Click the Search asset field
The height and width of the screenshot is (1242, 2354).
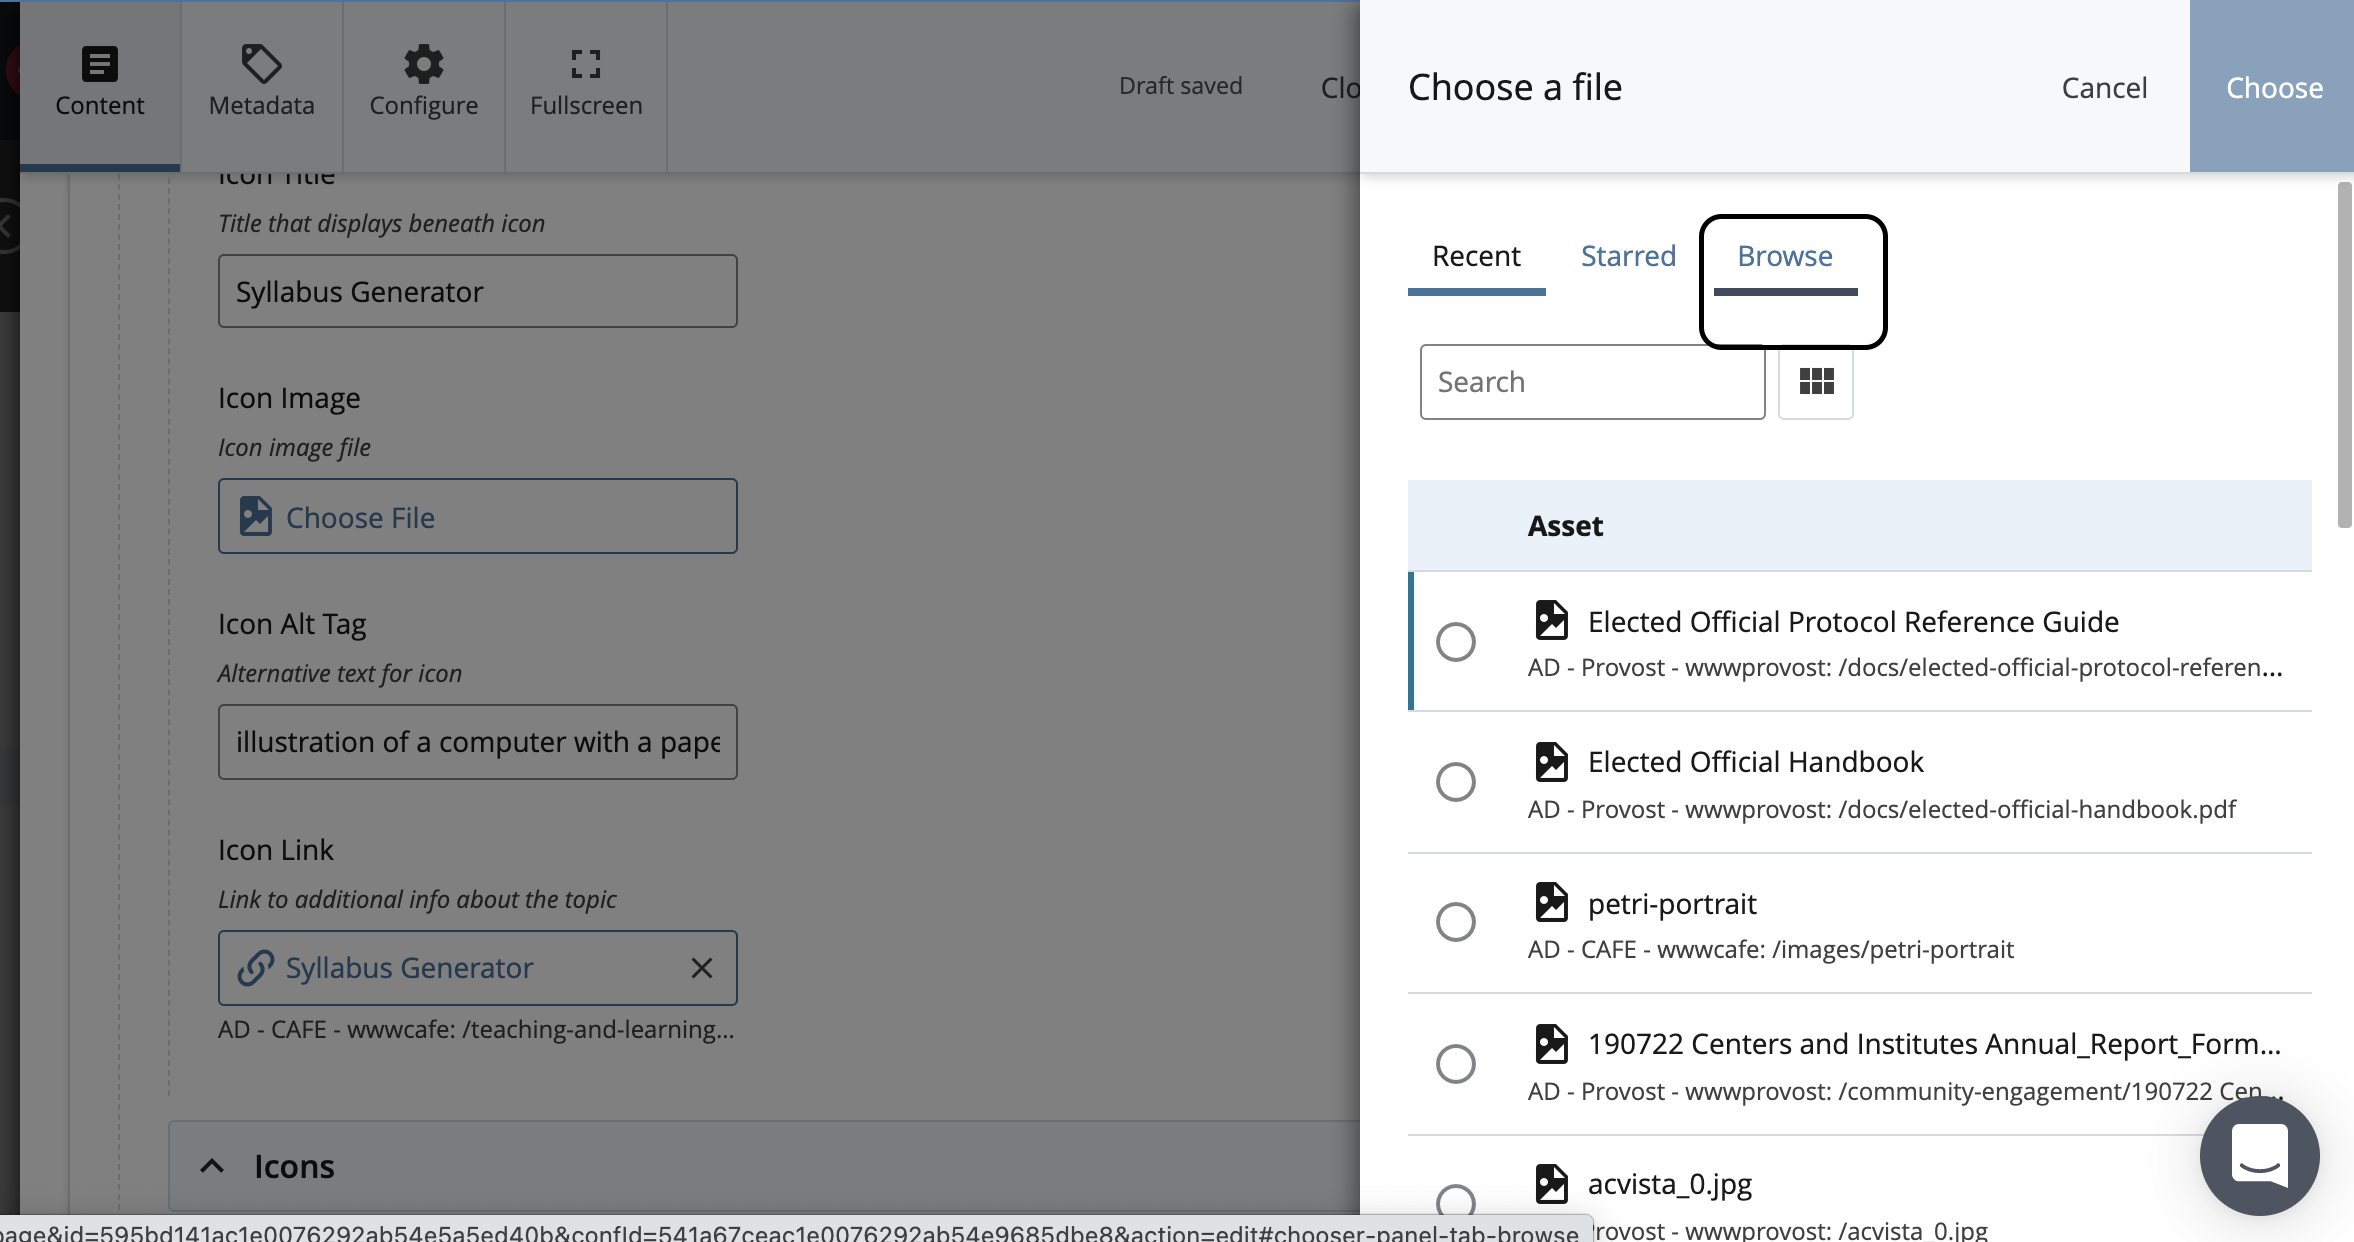[1592, 382]
